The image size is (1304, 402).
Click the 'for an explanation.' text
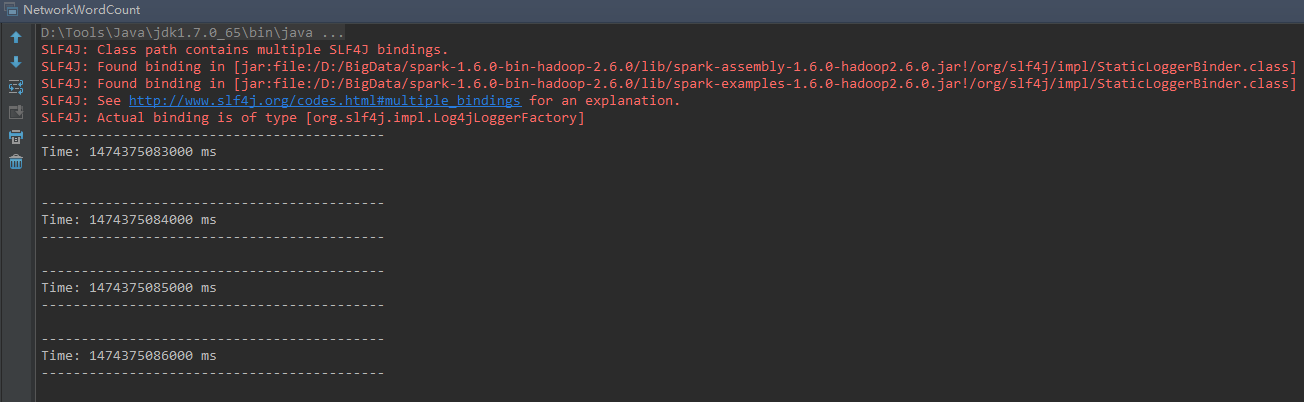[605, 101]
